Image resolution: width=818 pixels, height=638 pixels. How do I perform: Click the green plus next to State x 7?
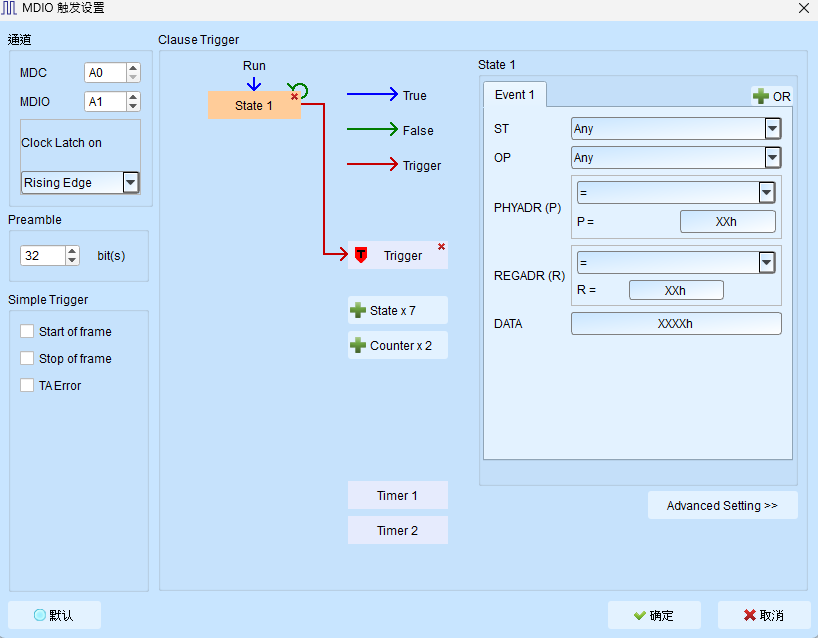coord(358,310)
